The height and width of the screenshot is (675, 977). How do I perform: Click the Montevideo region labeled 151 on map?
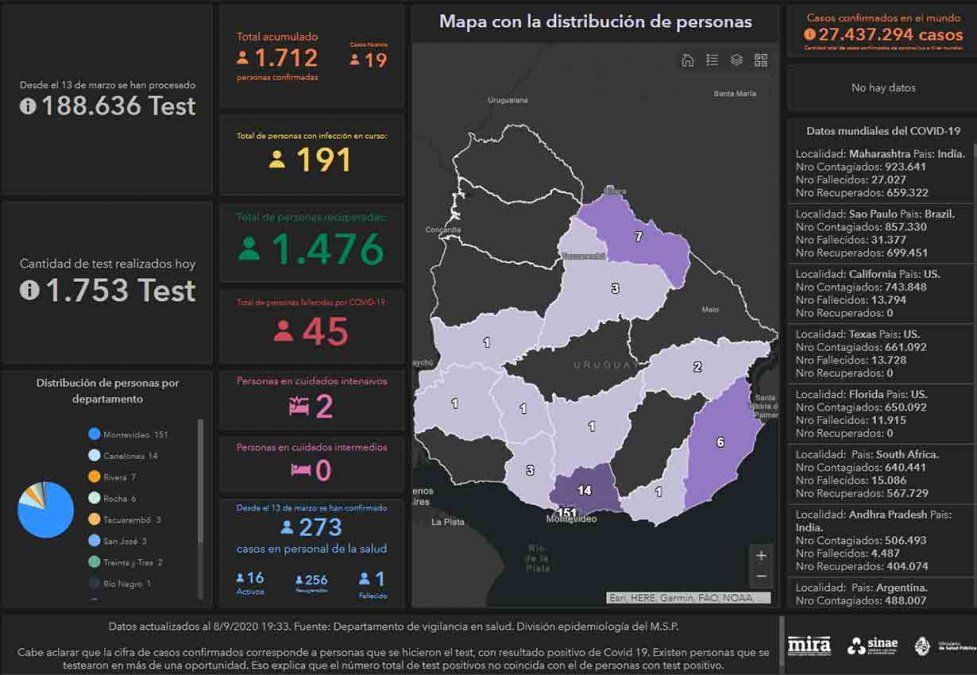(567, 513)
